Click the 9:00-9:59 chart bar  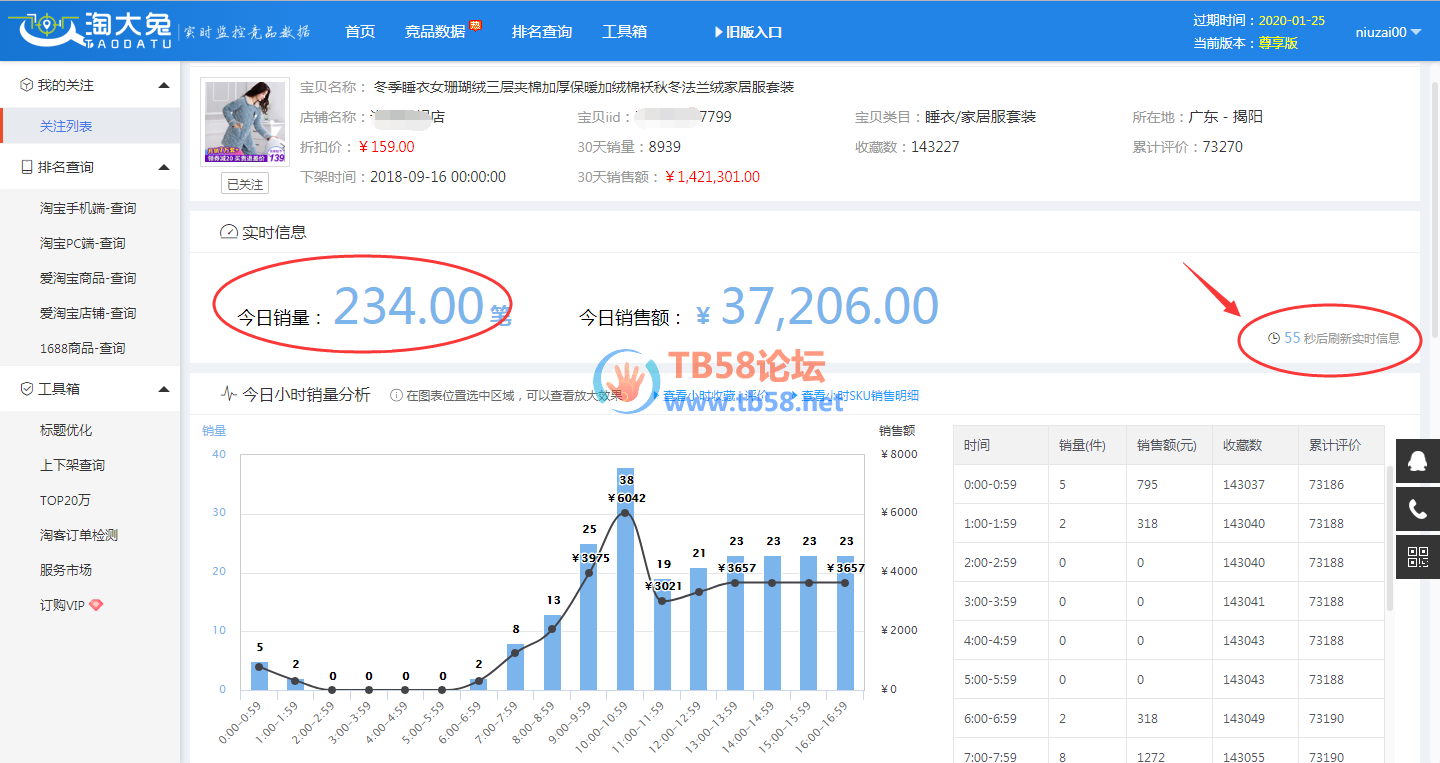pyautogui.click(x=589, y=617)
